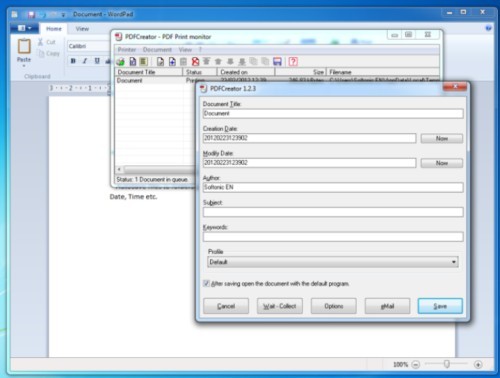
Task: Toggle Bold formatting in WordPad ribbon
Action: tap(73, 61)
